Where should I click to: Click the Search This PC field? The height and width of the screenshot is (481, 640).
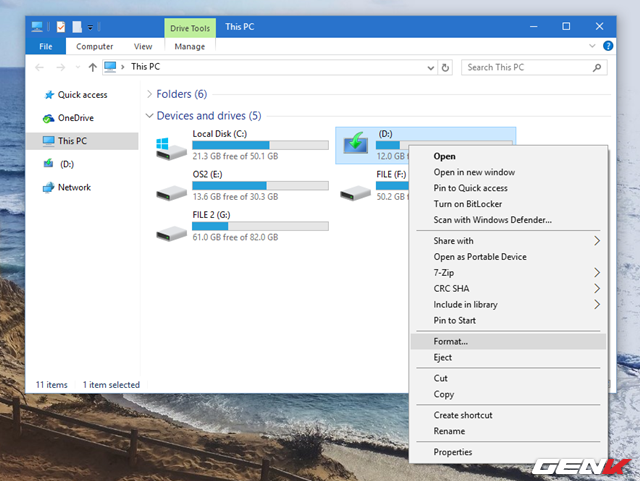(534, 67)
